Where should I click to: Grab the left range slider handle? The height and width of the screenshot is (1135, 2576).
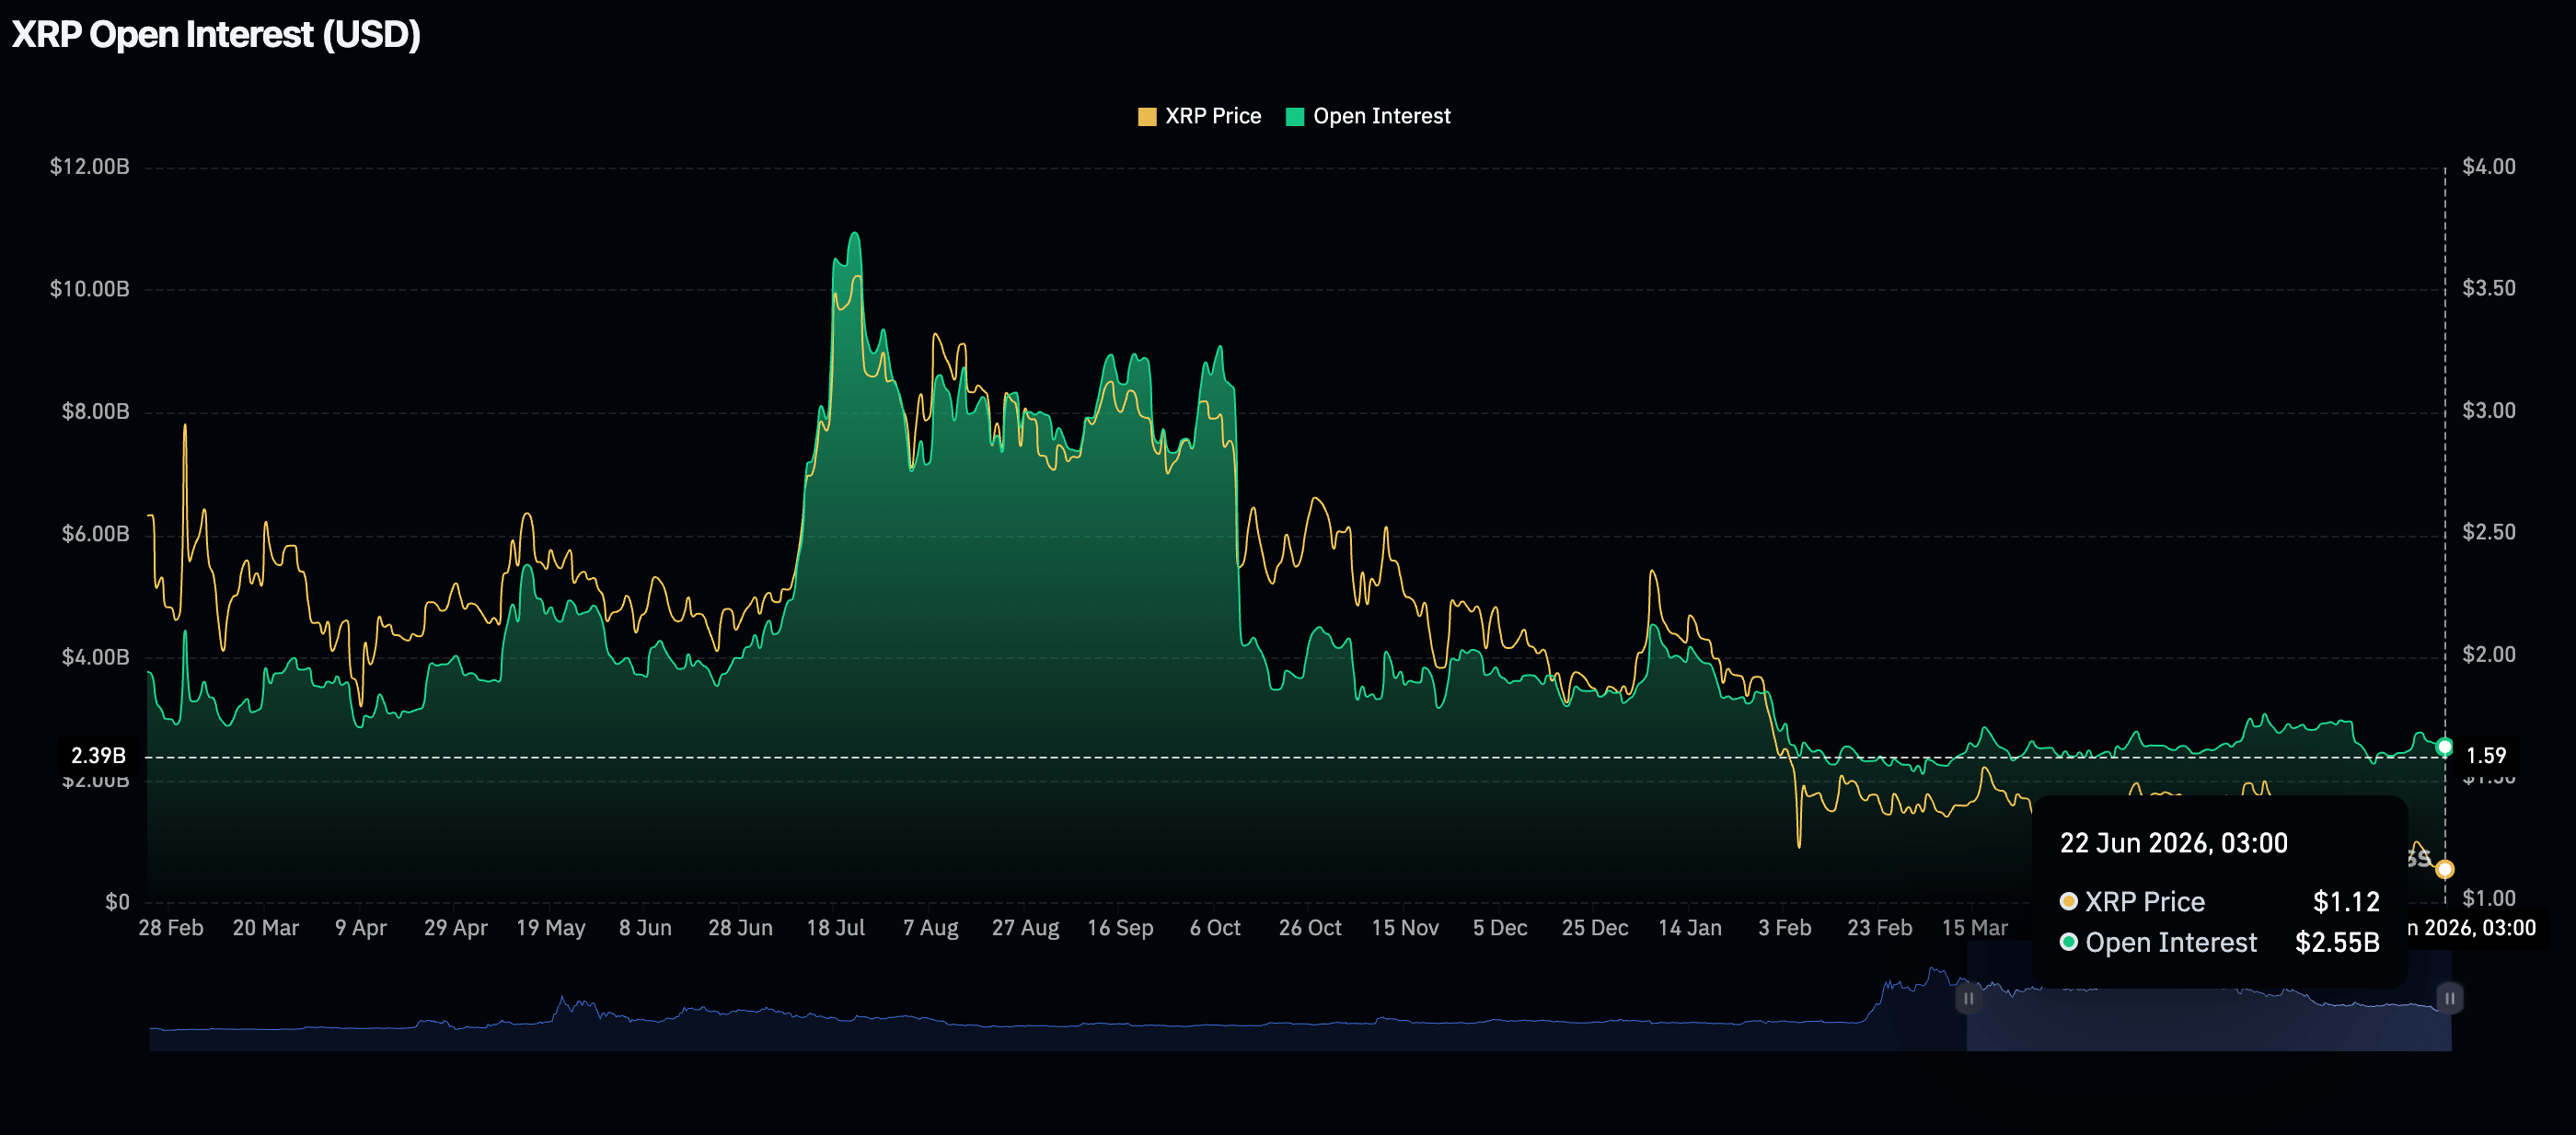pyautogui.click(x=1967, y=998)
